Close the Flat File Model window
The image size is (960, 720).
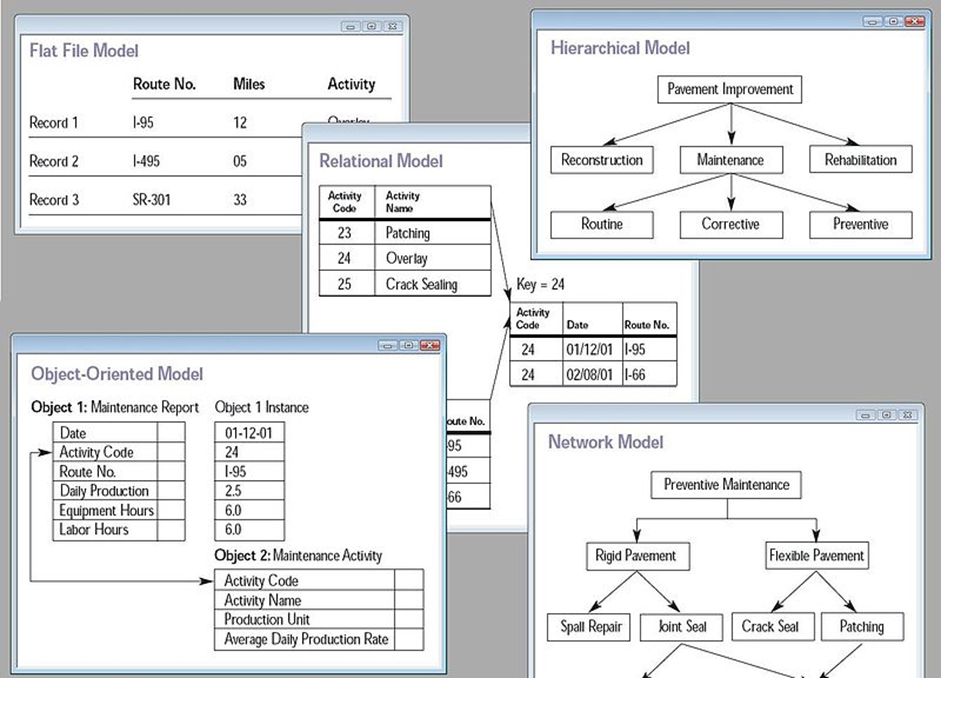(x=392, y=26)
